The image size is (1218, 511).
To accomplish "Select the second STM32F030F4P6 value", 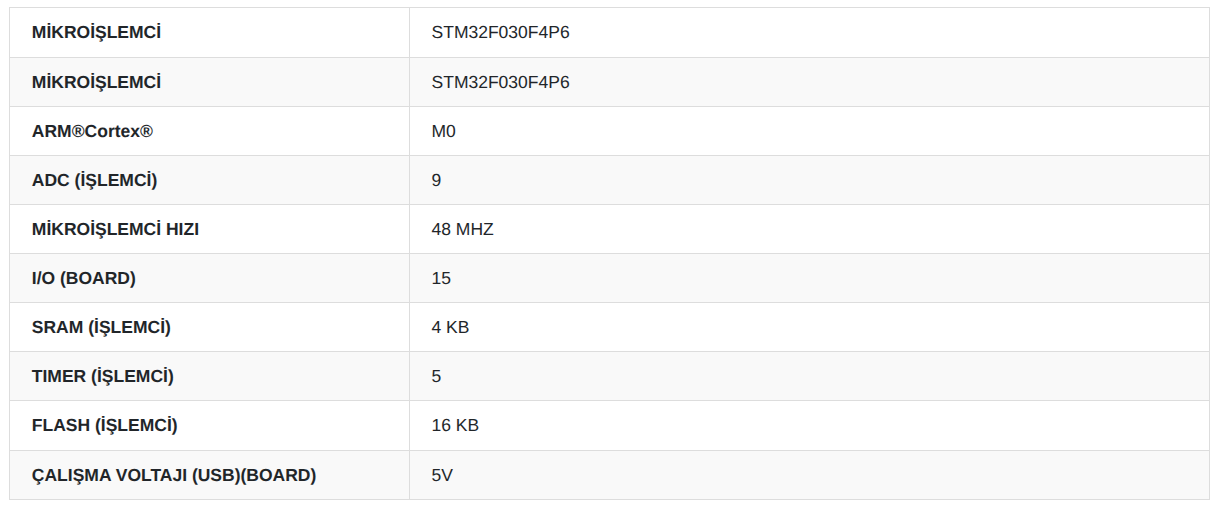I will (500, 81).
